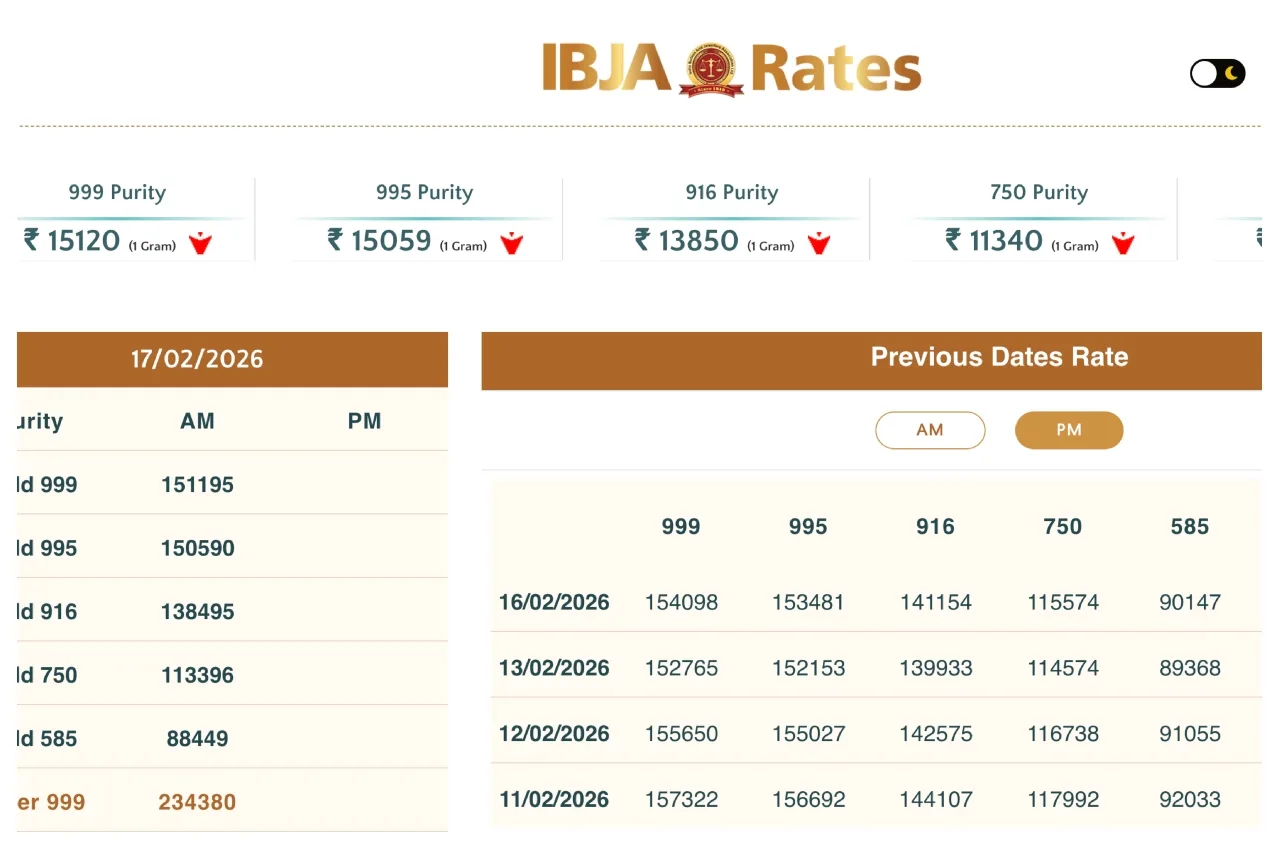
Task: Click the 16/02/2026 date row
Action: (554, 602)
